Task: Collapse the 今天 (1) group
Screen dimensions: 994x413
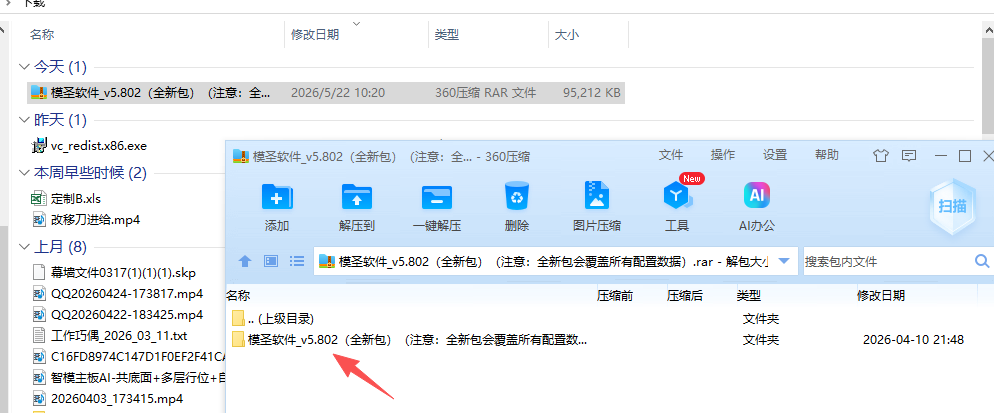Action: pyautogui.click(x=24, y=67)
